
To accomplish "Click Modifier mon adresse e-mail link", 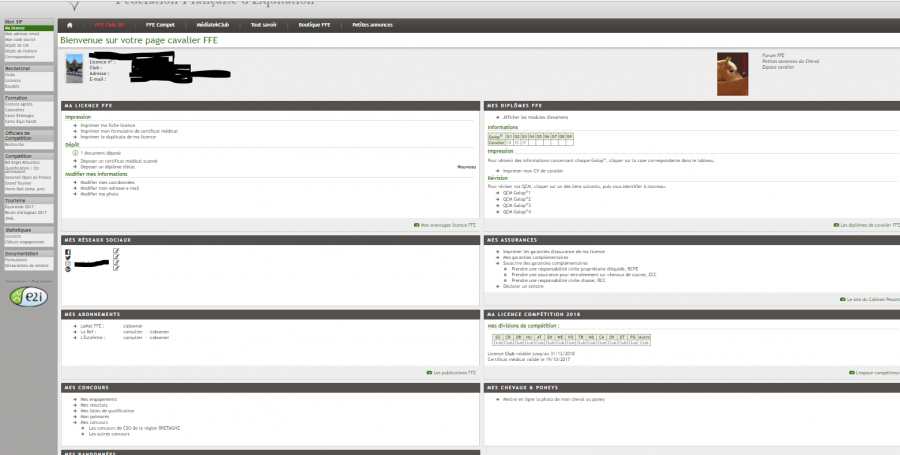I will click(x=110, y=188).
